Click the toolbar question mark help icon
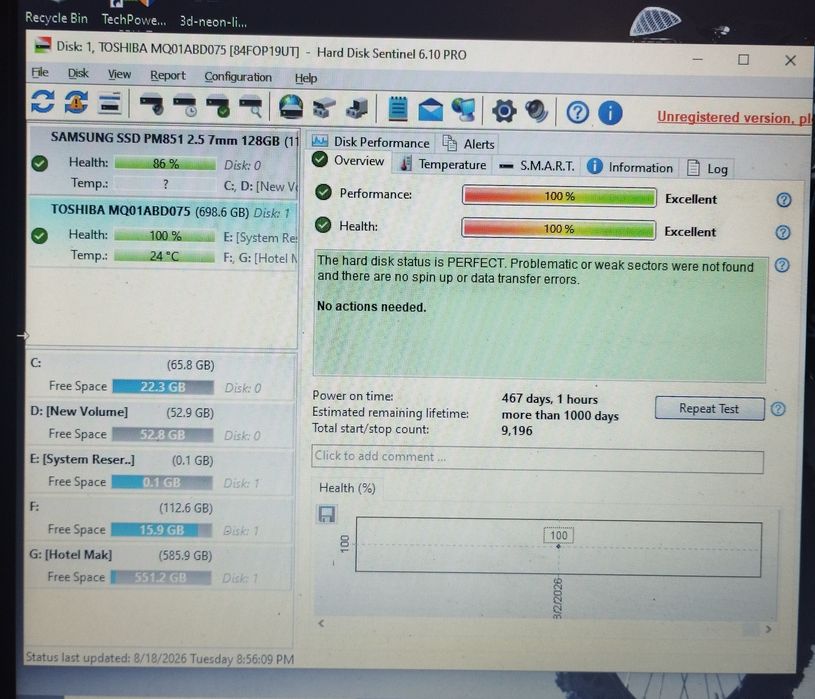Screen dimensions: 815x699 pyautogui.click(x=577, y=112)
